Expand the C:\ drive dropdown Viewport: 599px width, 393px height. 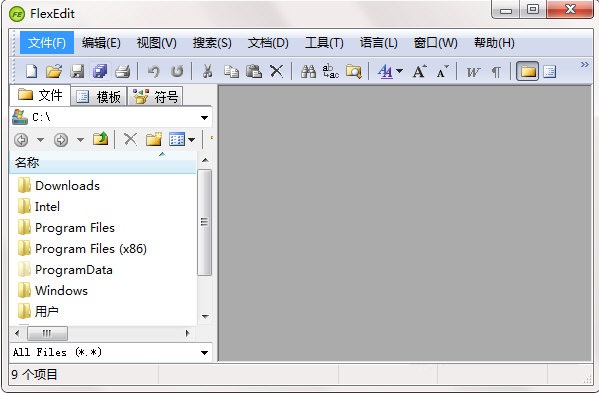(204, 118)
